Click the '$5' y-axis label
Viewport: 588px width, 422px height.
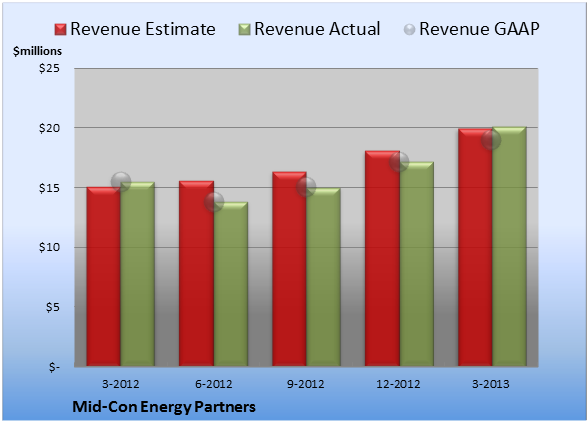(x=52, y=307)
